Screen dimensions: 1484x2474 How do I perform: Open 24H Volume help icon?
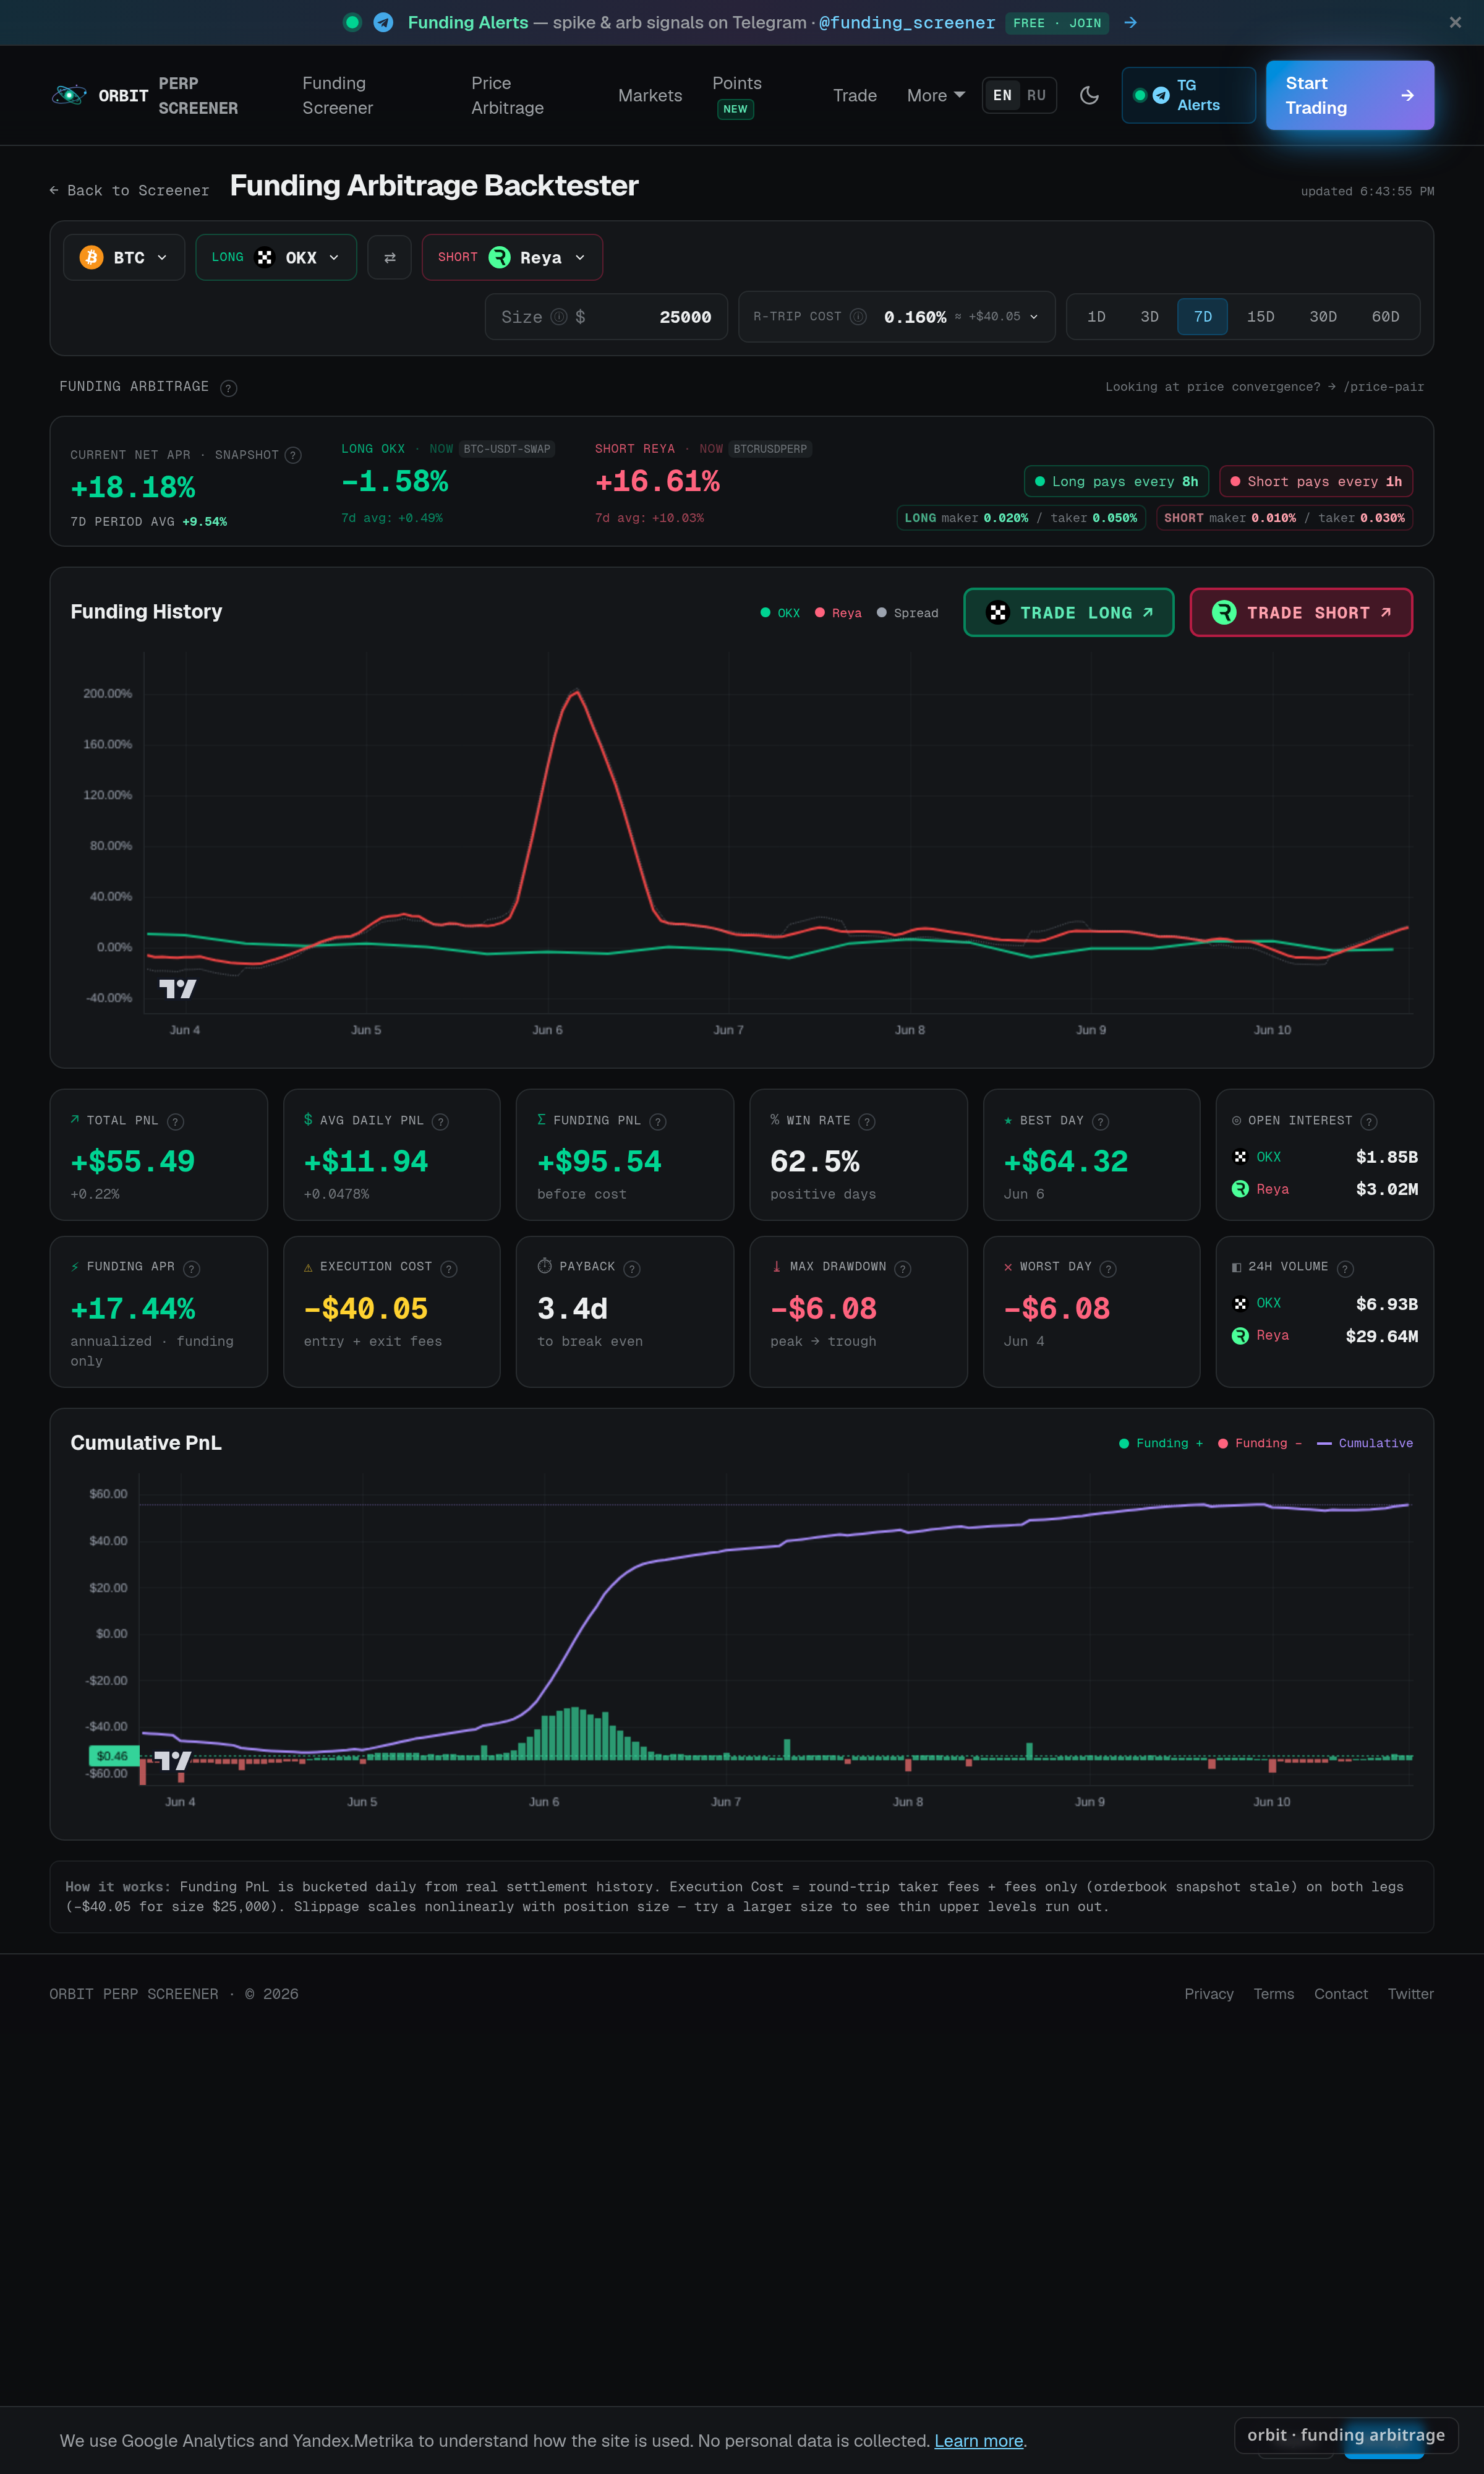pos(1345,1269)
